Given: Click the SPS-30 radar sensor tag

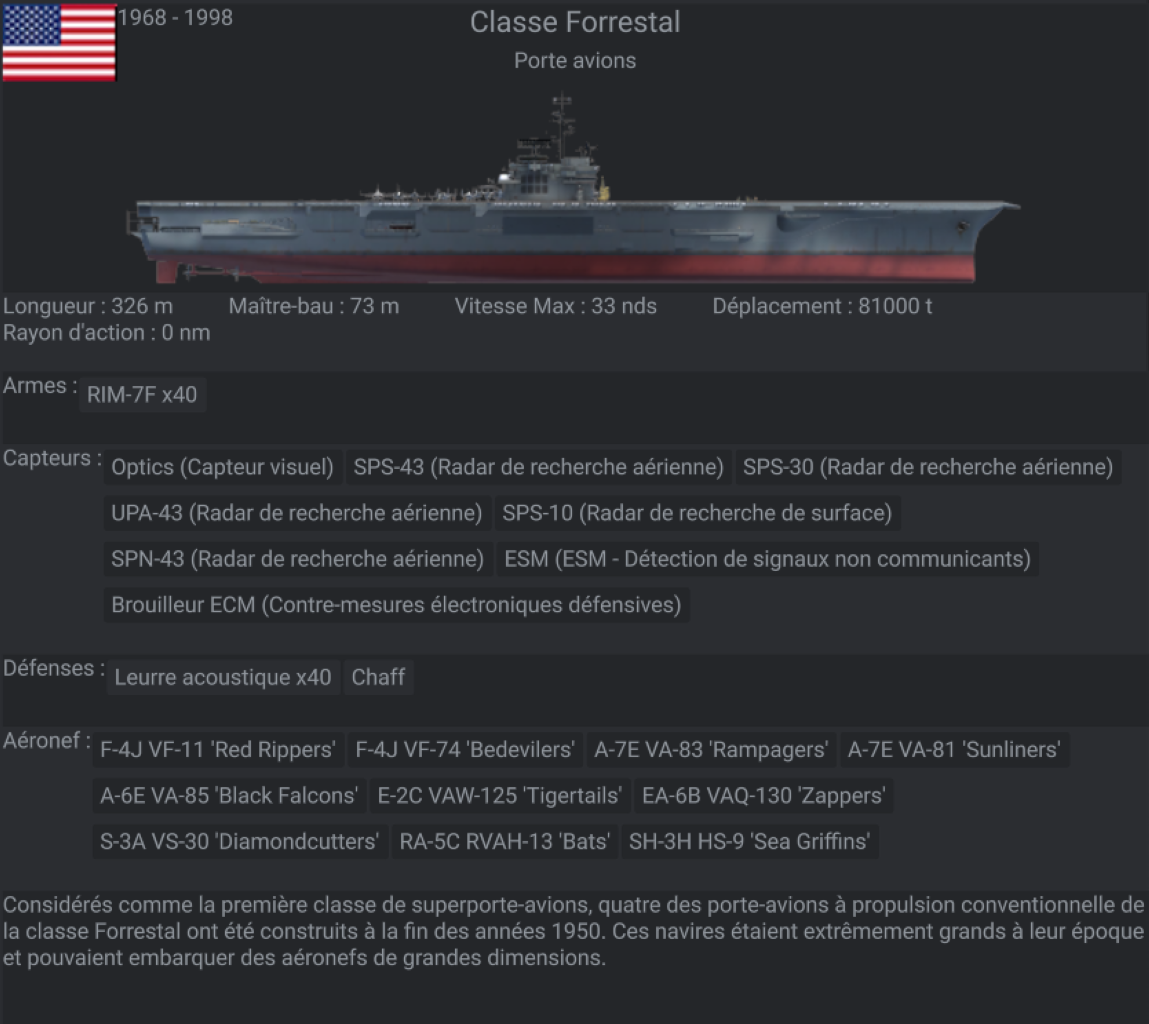Looking at the screenshot, I should pyautogui.click(x=927, y=467).
